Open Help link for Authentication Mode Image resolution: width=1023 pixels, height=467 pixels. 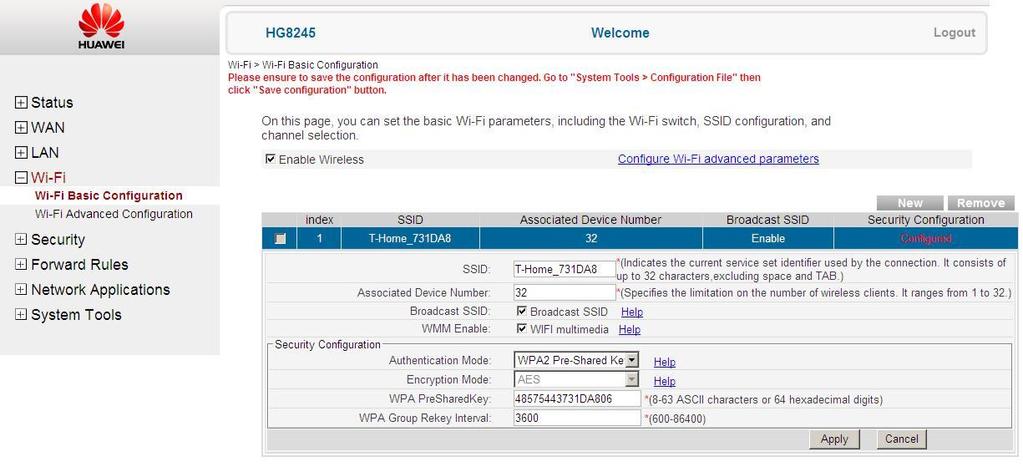(664, 362)
